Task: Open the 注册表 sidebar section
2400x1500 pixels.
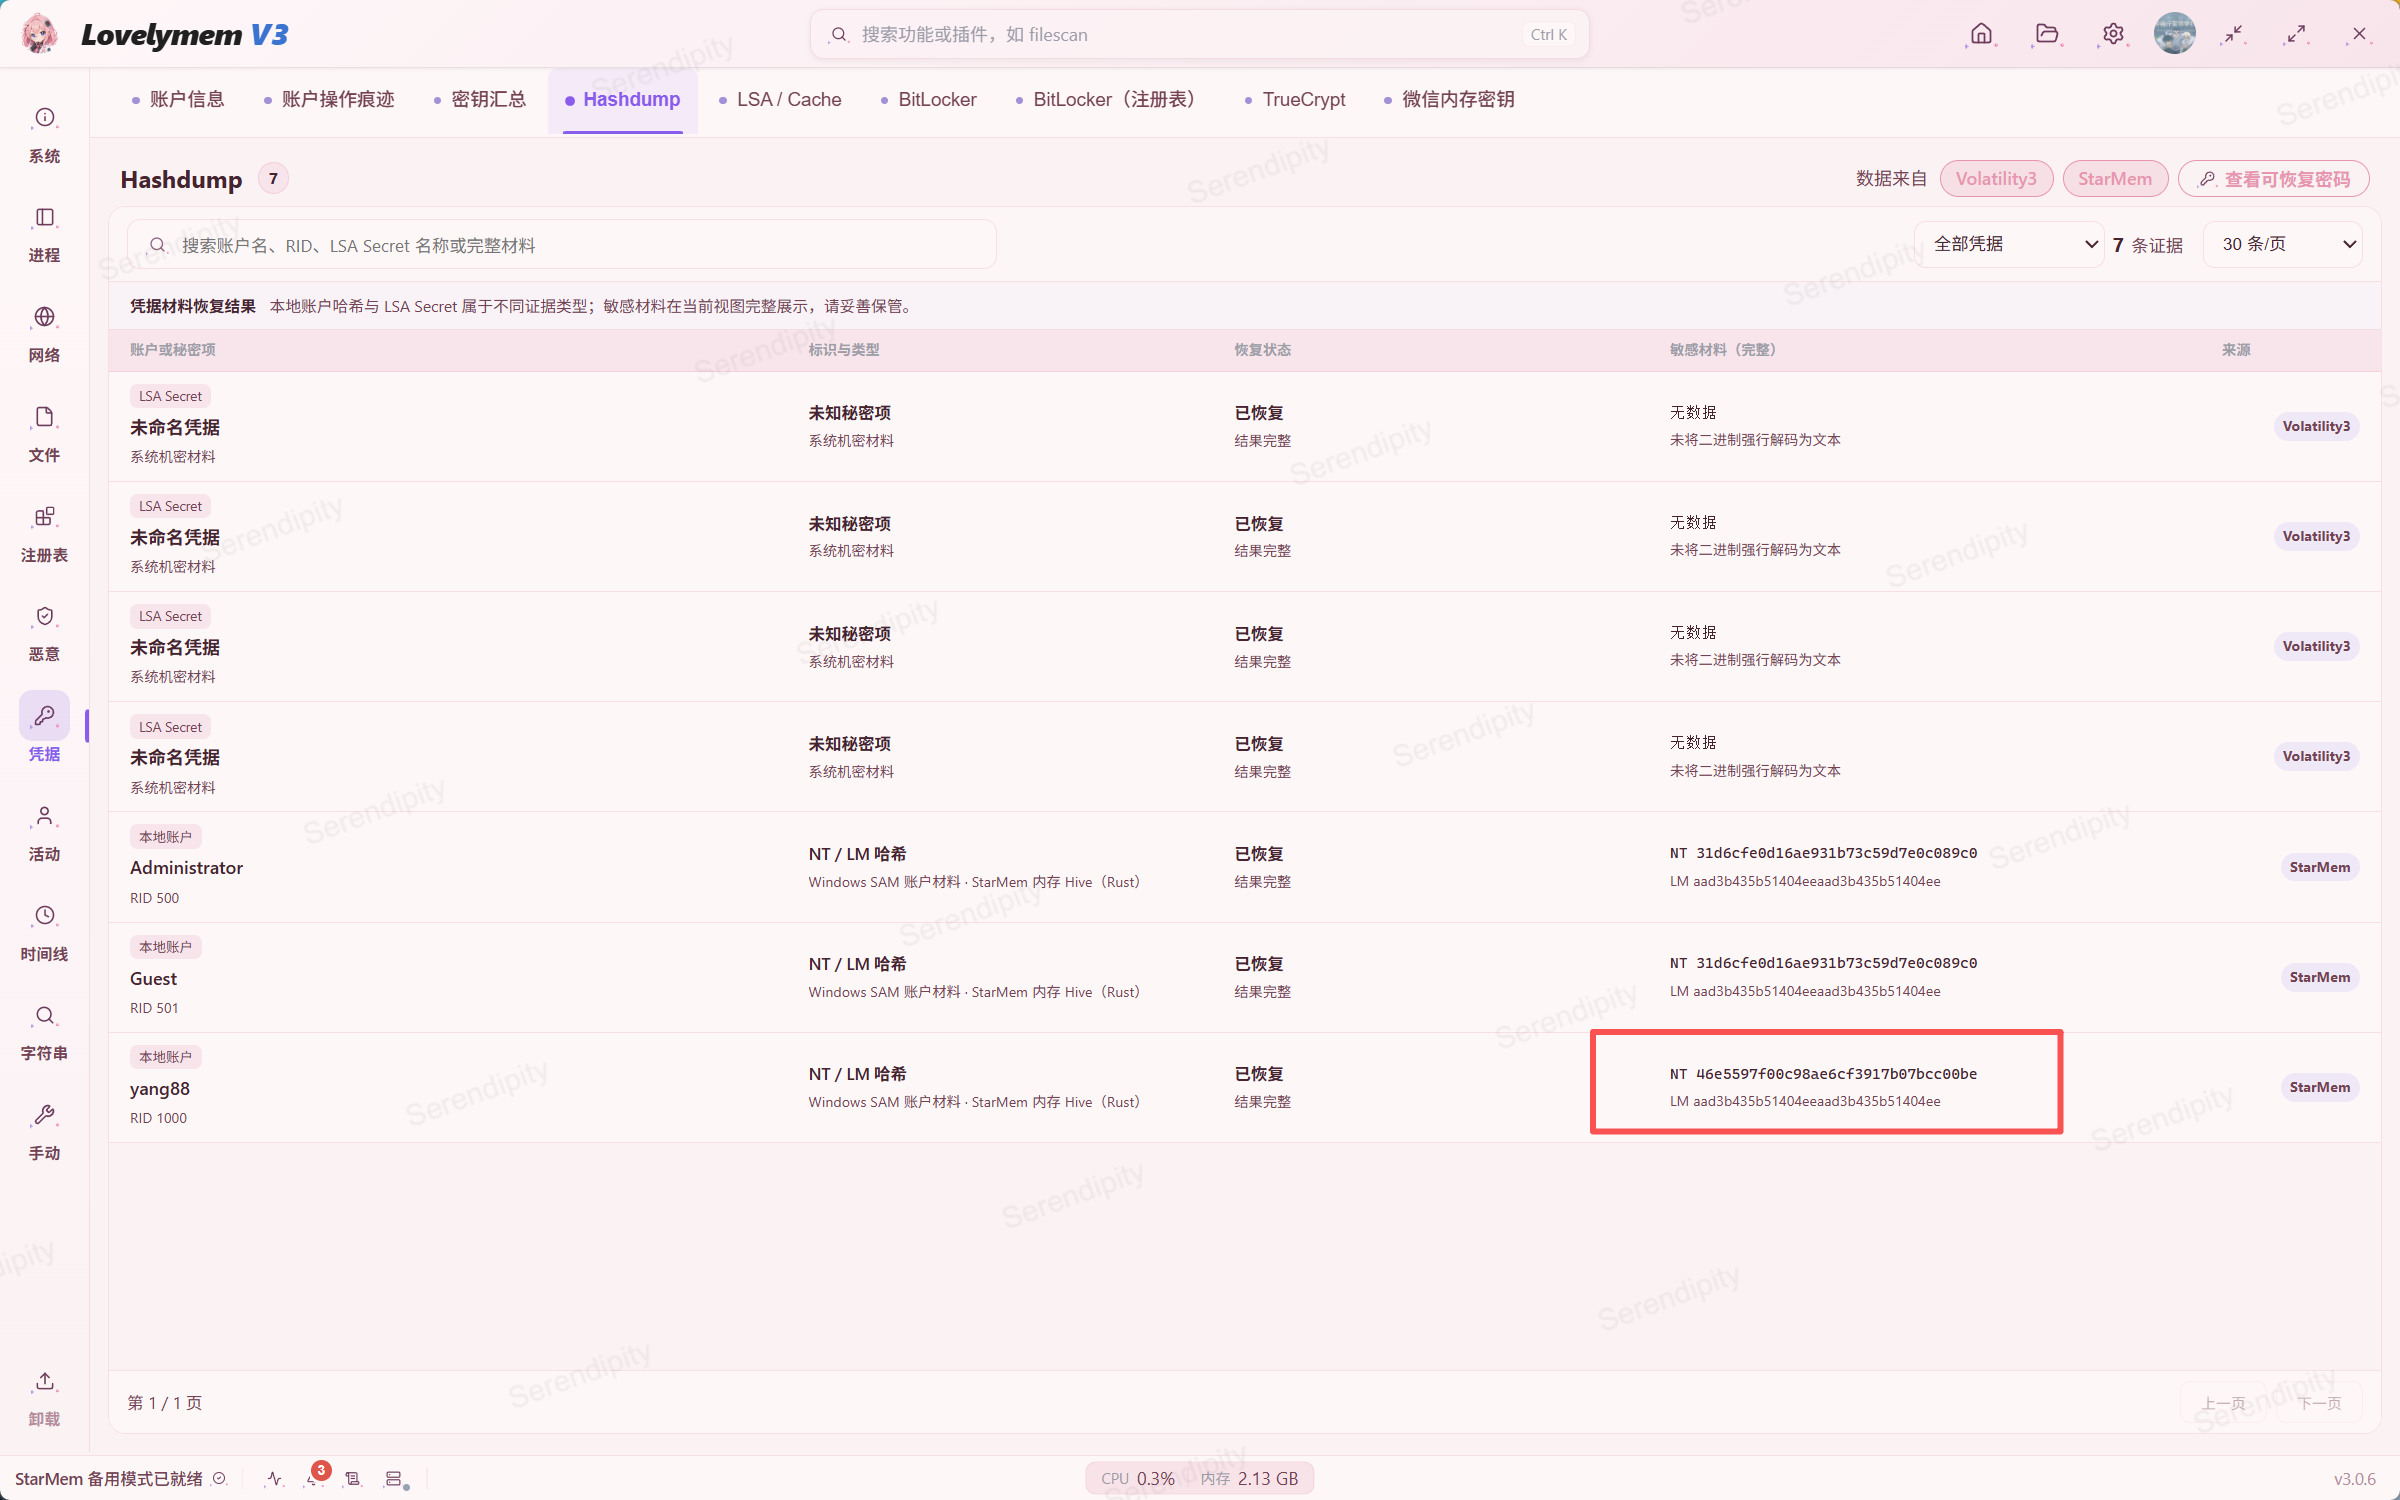Action: click(44, 535)
